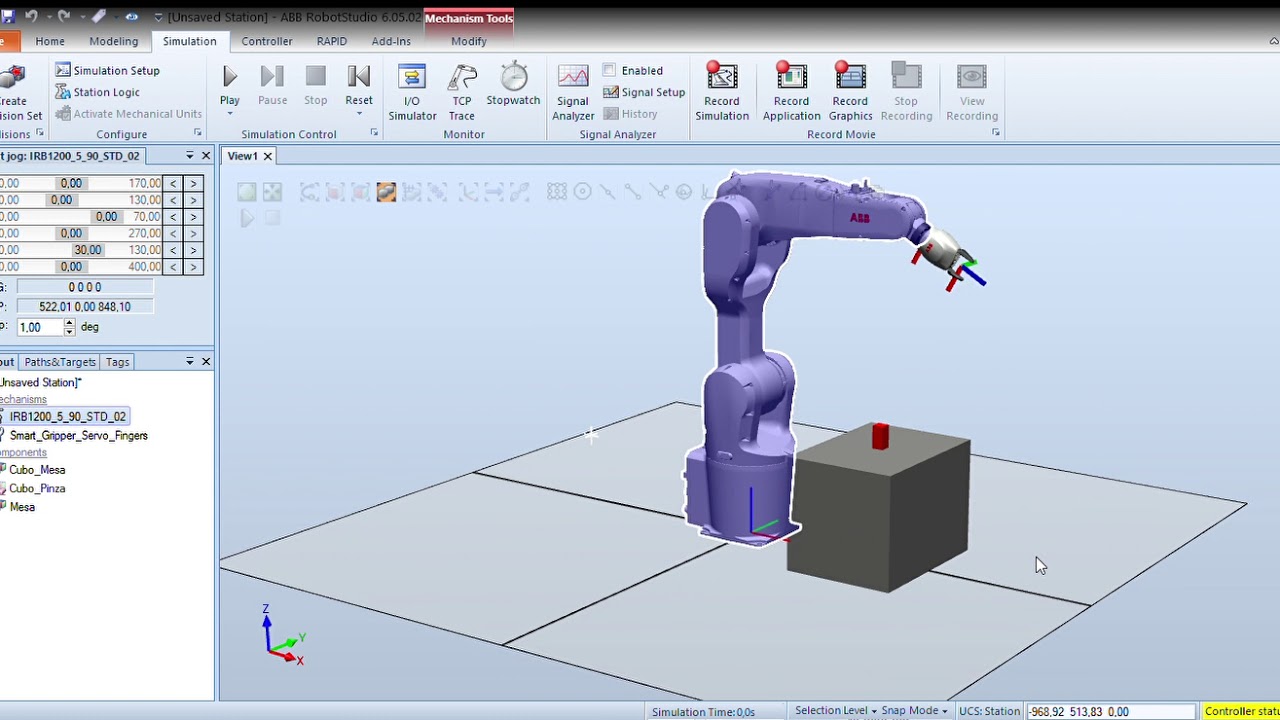Click Activate Mechanical Units
The width and height of the screenshot is (1280, 720).
[129, 114]
